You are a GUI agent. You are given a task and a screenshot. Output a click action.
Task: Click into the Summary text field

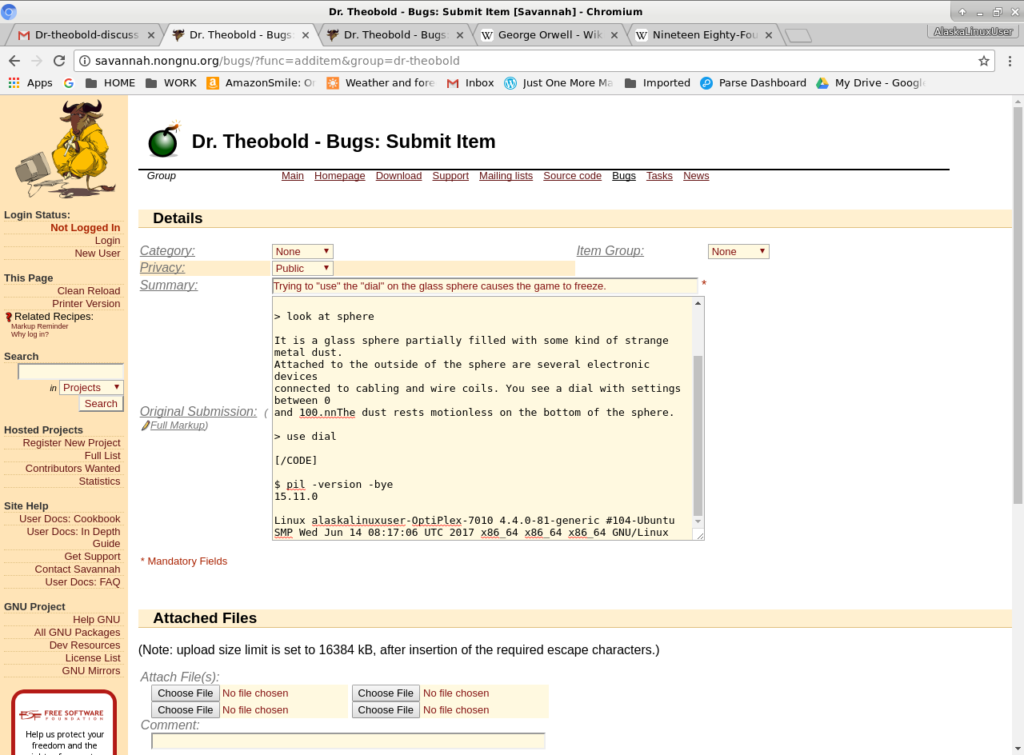pyautogui.click(x=484, y=286)
